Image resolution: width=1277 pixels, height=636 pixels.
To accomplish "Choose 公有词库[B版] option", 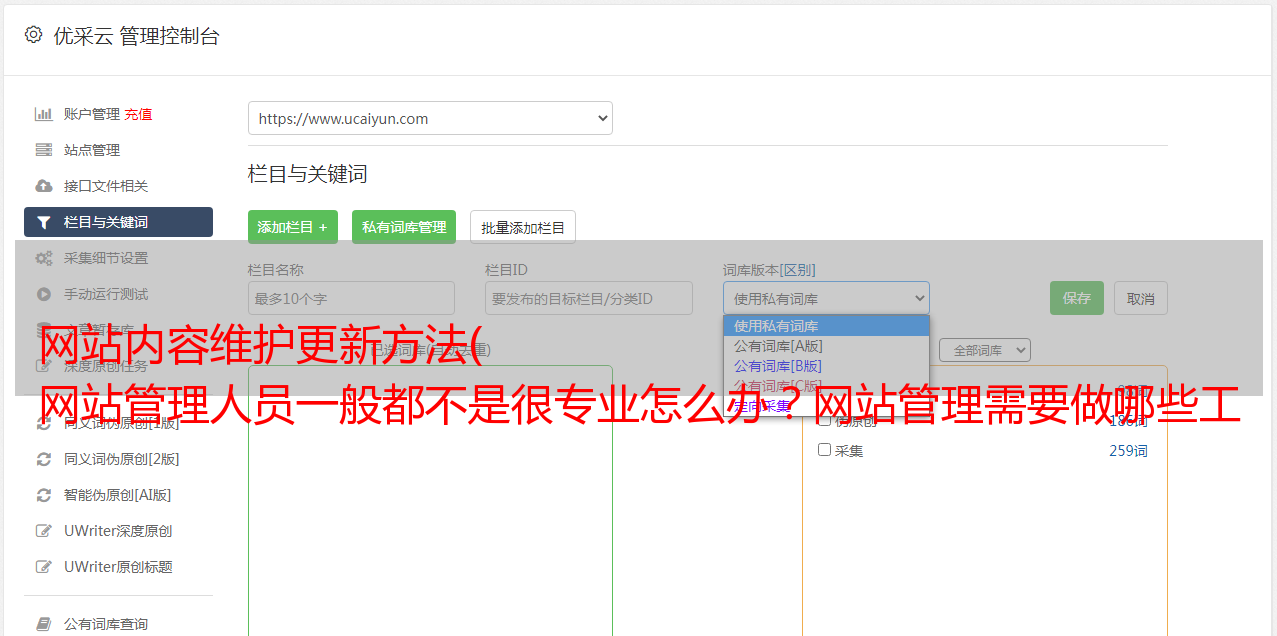I will [826, 366].
